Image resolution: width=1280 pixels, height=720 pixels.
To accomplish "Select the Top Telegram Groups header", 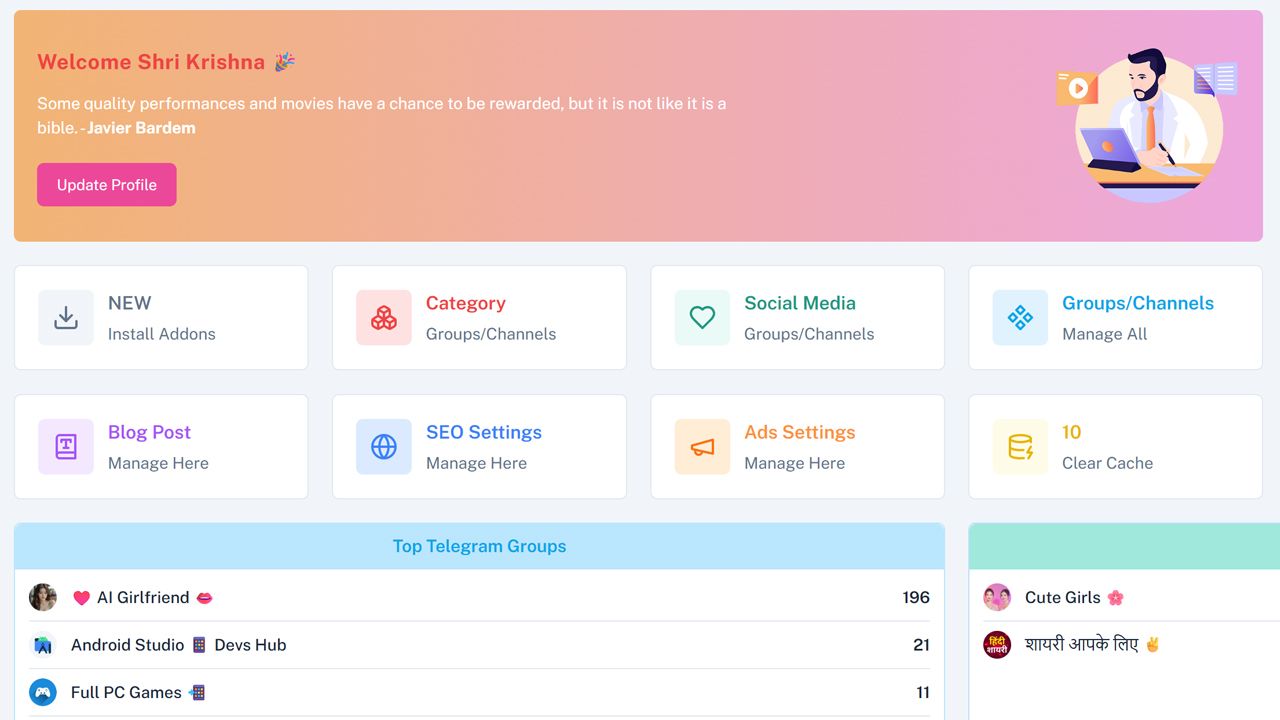I will point(479,546).
